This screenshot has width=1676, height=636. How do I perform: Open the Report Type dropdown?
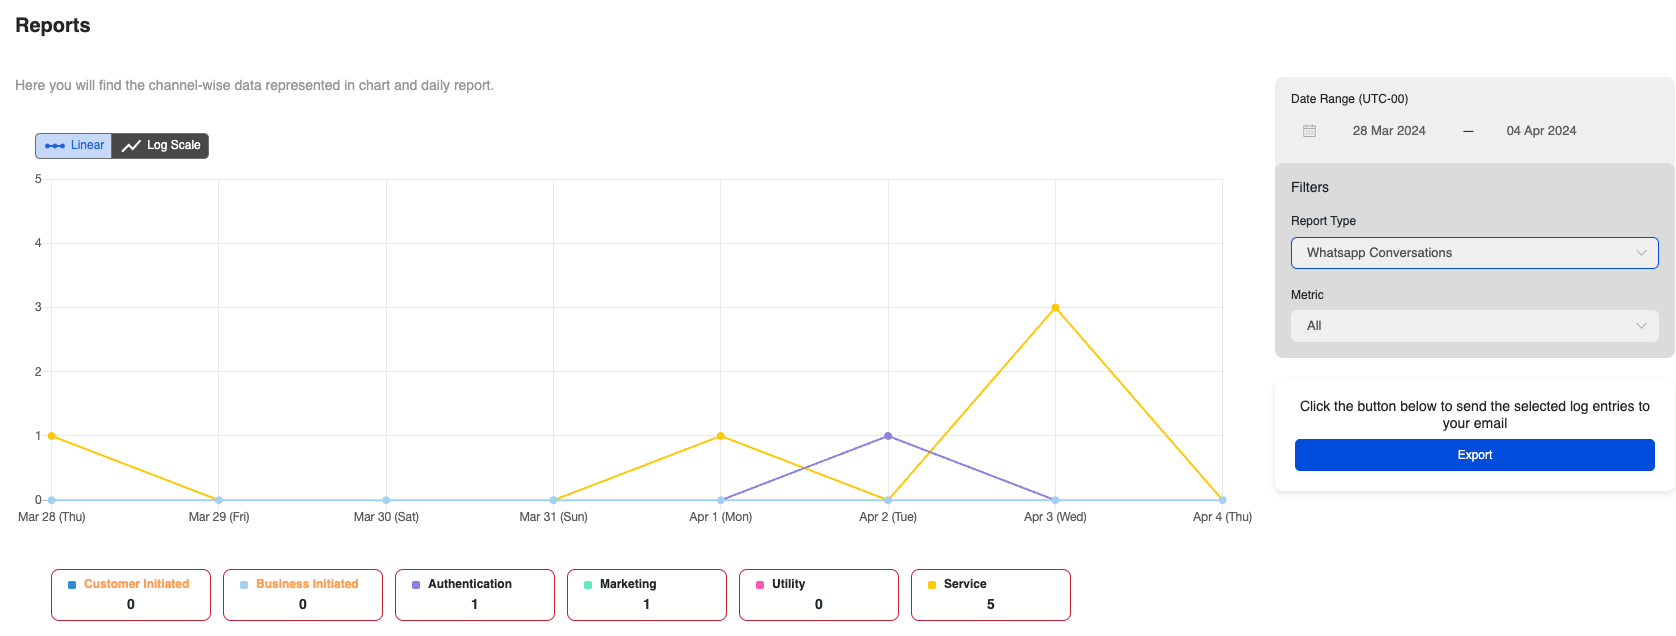click(x=1474, y=253)
